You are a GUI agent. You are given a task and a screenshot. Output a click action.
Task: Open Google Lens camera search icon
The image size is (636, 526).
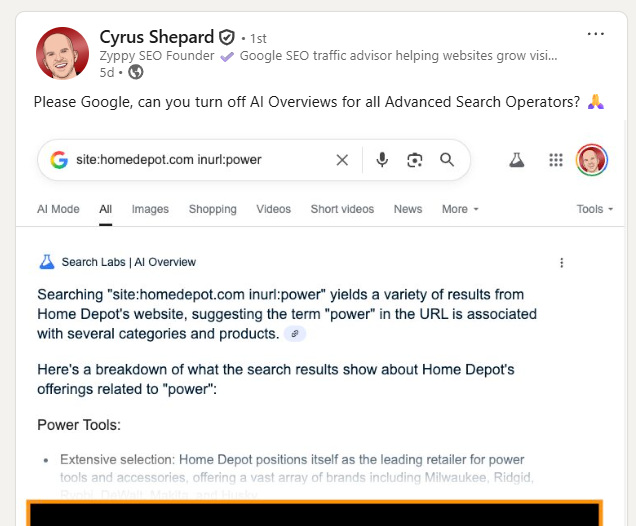point(415,160)
